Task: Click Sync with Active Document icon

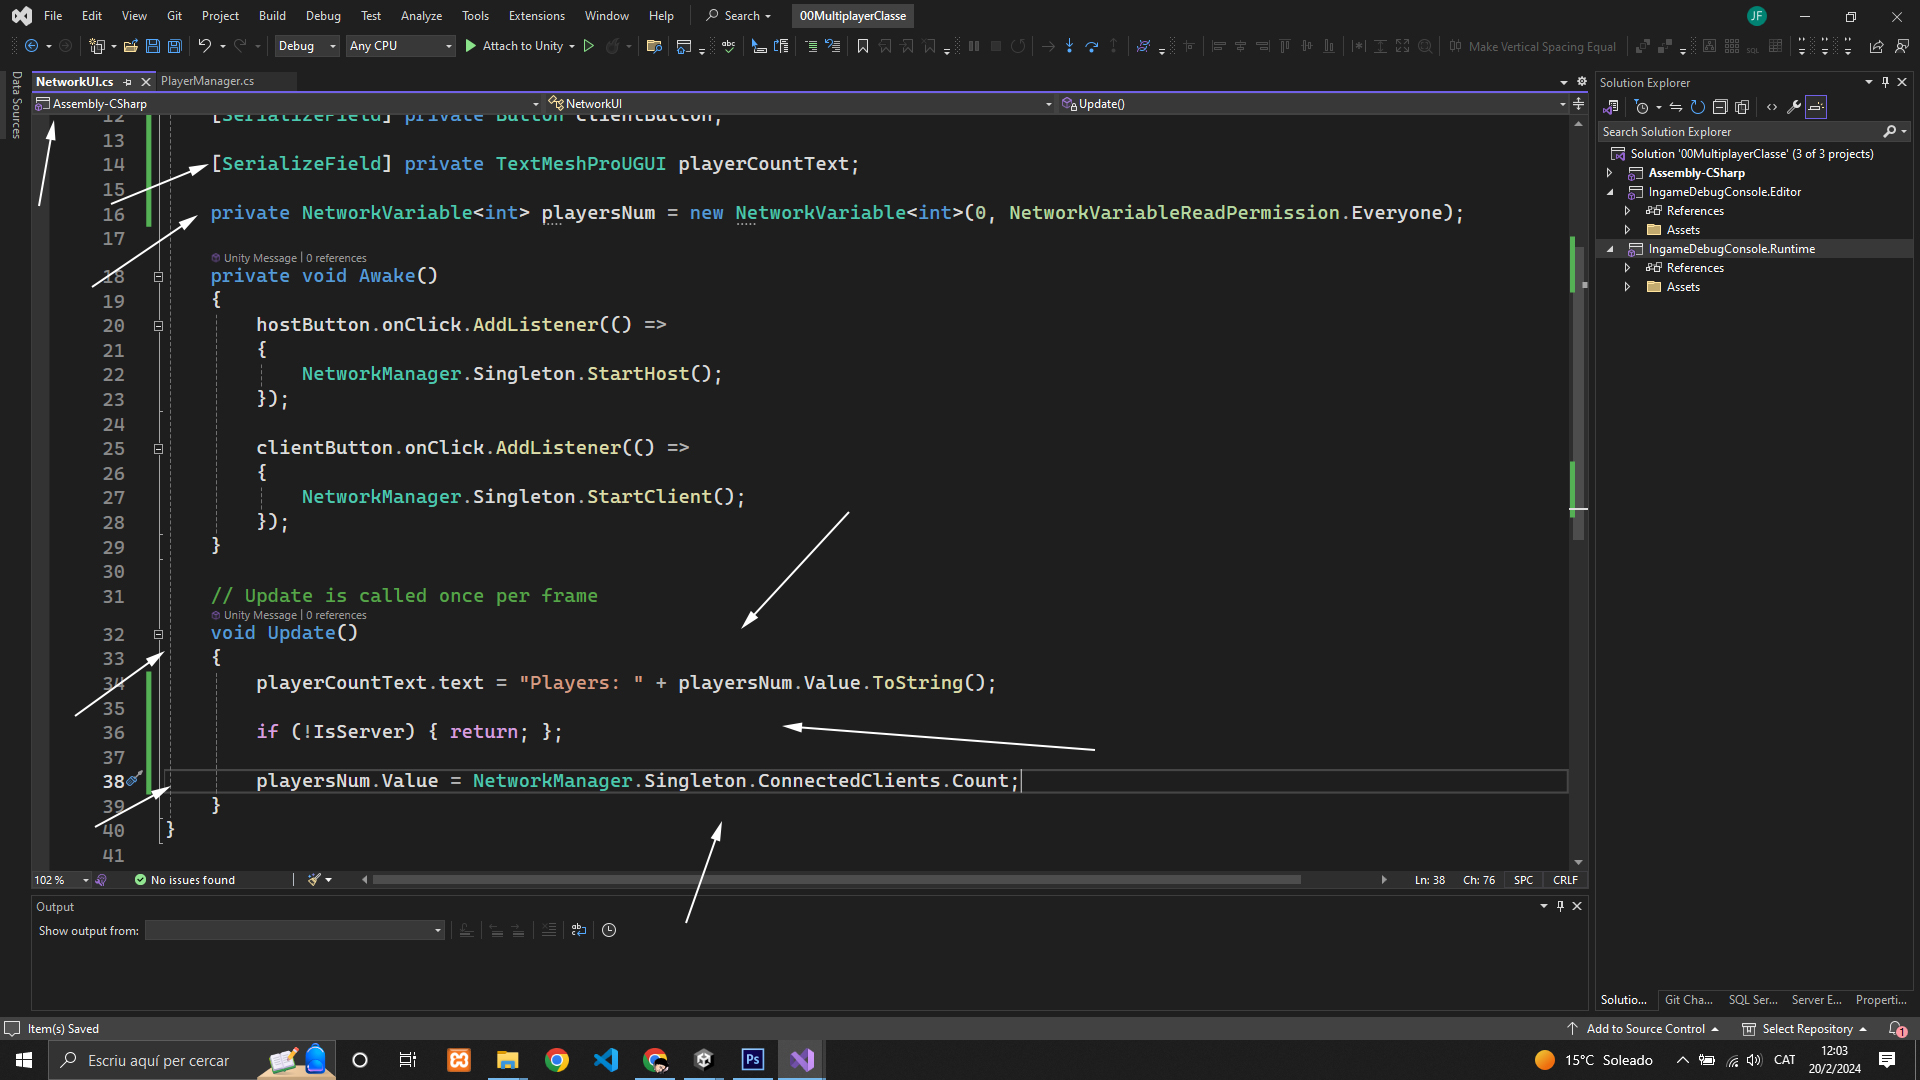Action: pos(1676,107)
